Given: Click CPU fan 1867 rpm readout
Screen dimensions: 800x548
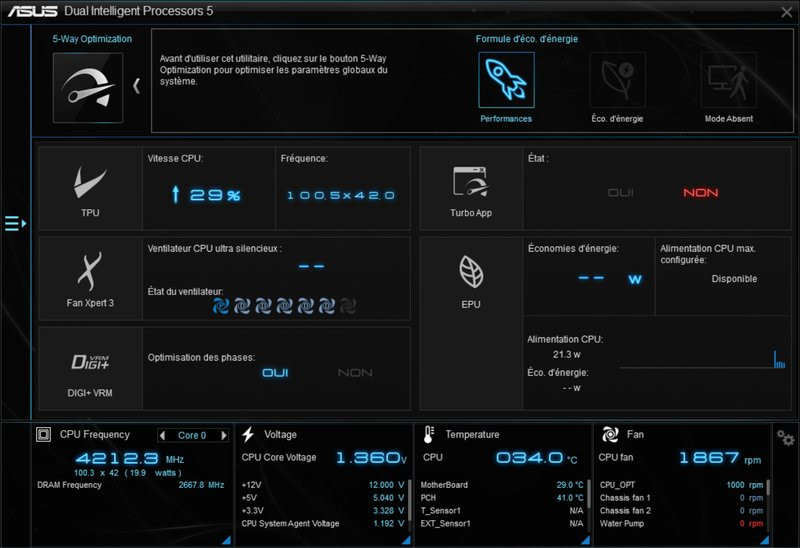Looking at the screenshot, I should click(x=720, y=458).
